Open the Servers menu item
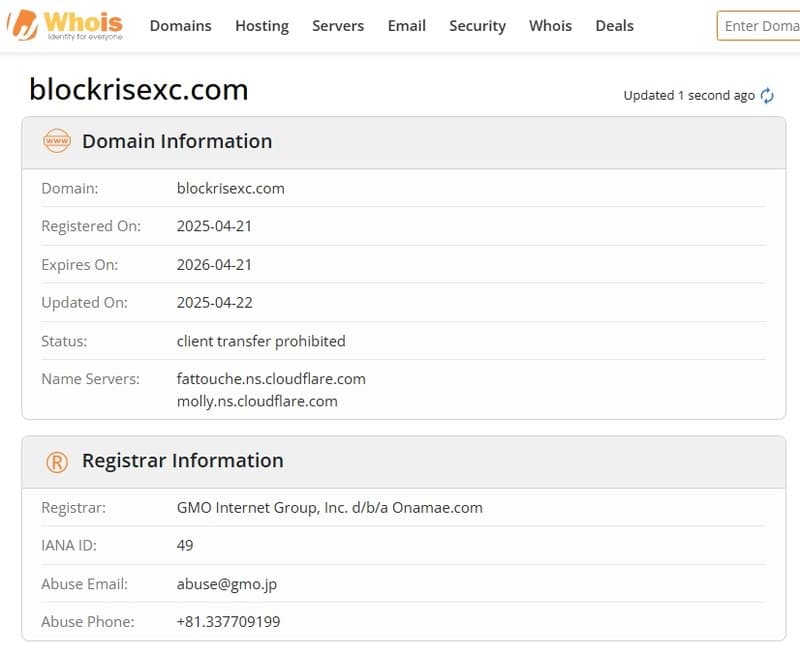Viewport: 800px width, 655px height. pyautogui.click(x=338, y=26)
